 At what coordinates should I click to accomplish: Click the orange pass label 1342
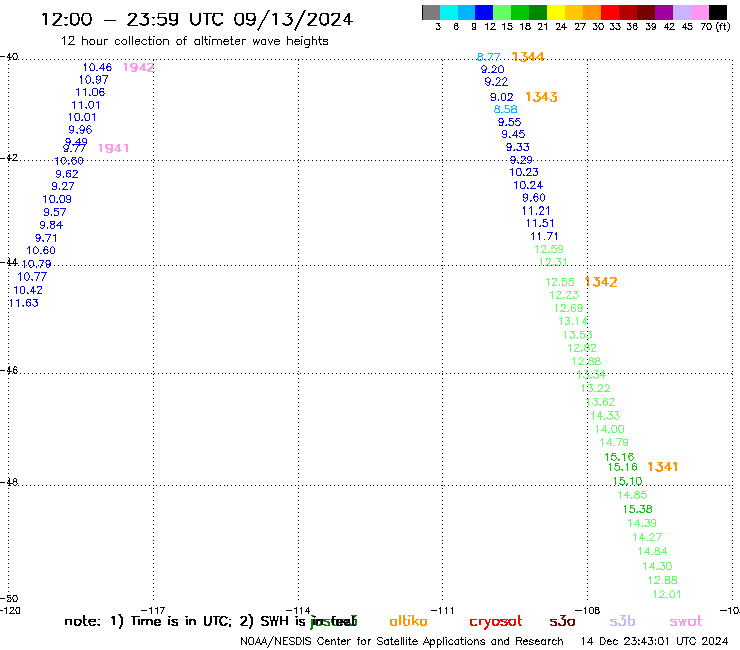[x=601, y=282]
